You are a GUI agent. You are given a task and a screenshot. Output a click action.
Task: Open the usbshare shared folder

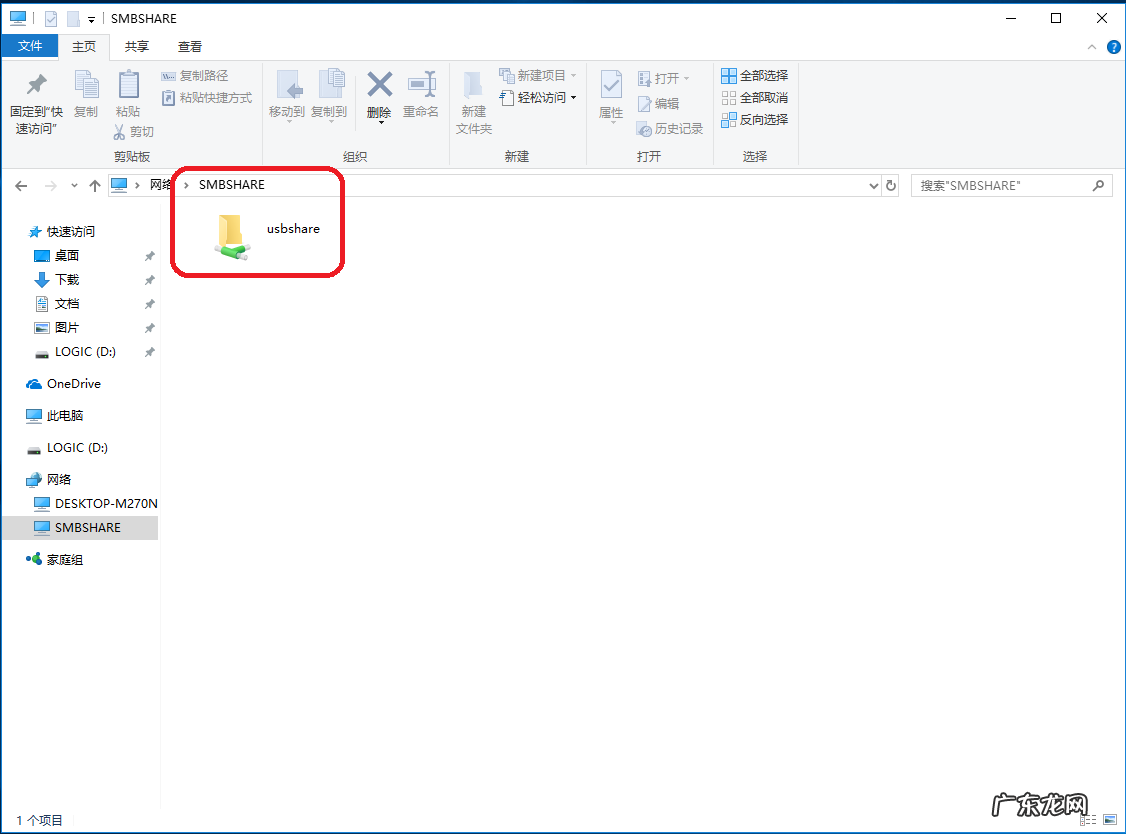pos(267,236)
